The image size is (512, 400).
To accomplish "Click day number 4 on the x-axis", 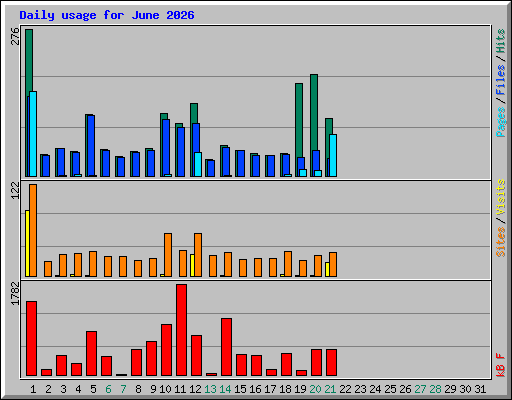I will [78, 389].
